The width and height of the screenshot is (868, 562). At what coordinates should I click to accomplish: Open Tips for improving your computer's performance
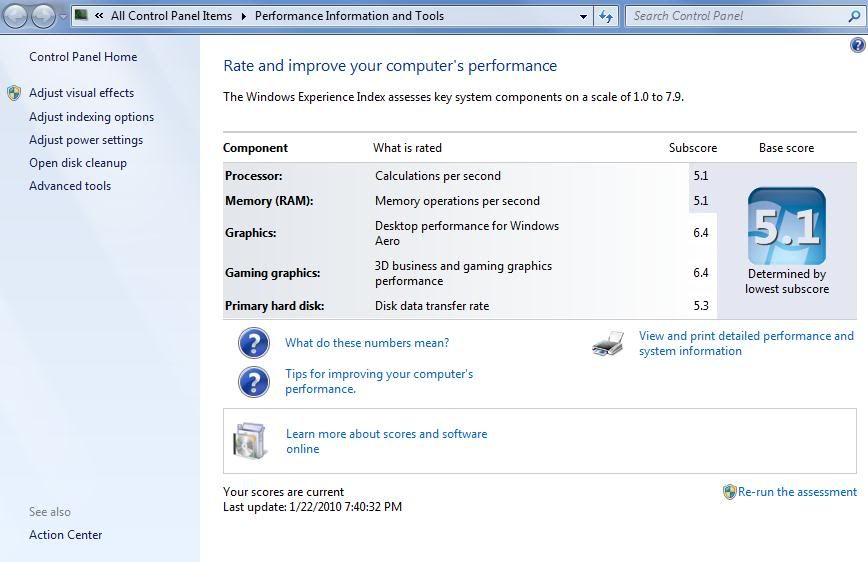pos(379,381)
